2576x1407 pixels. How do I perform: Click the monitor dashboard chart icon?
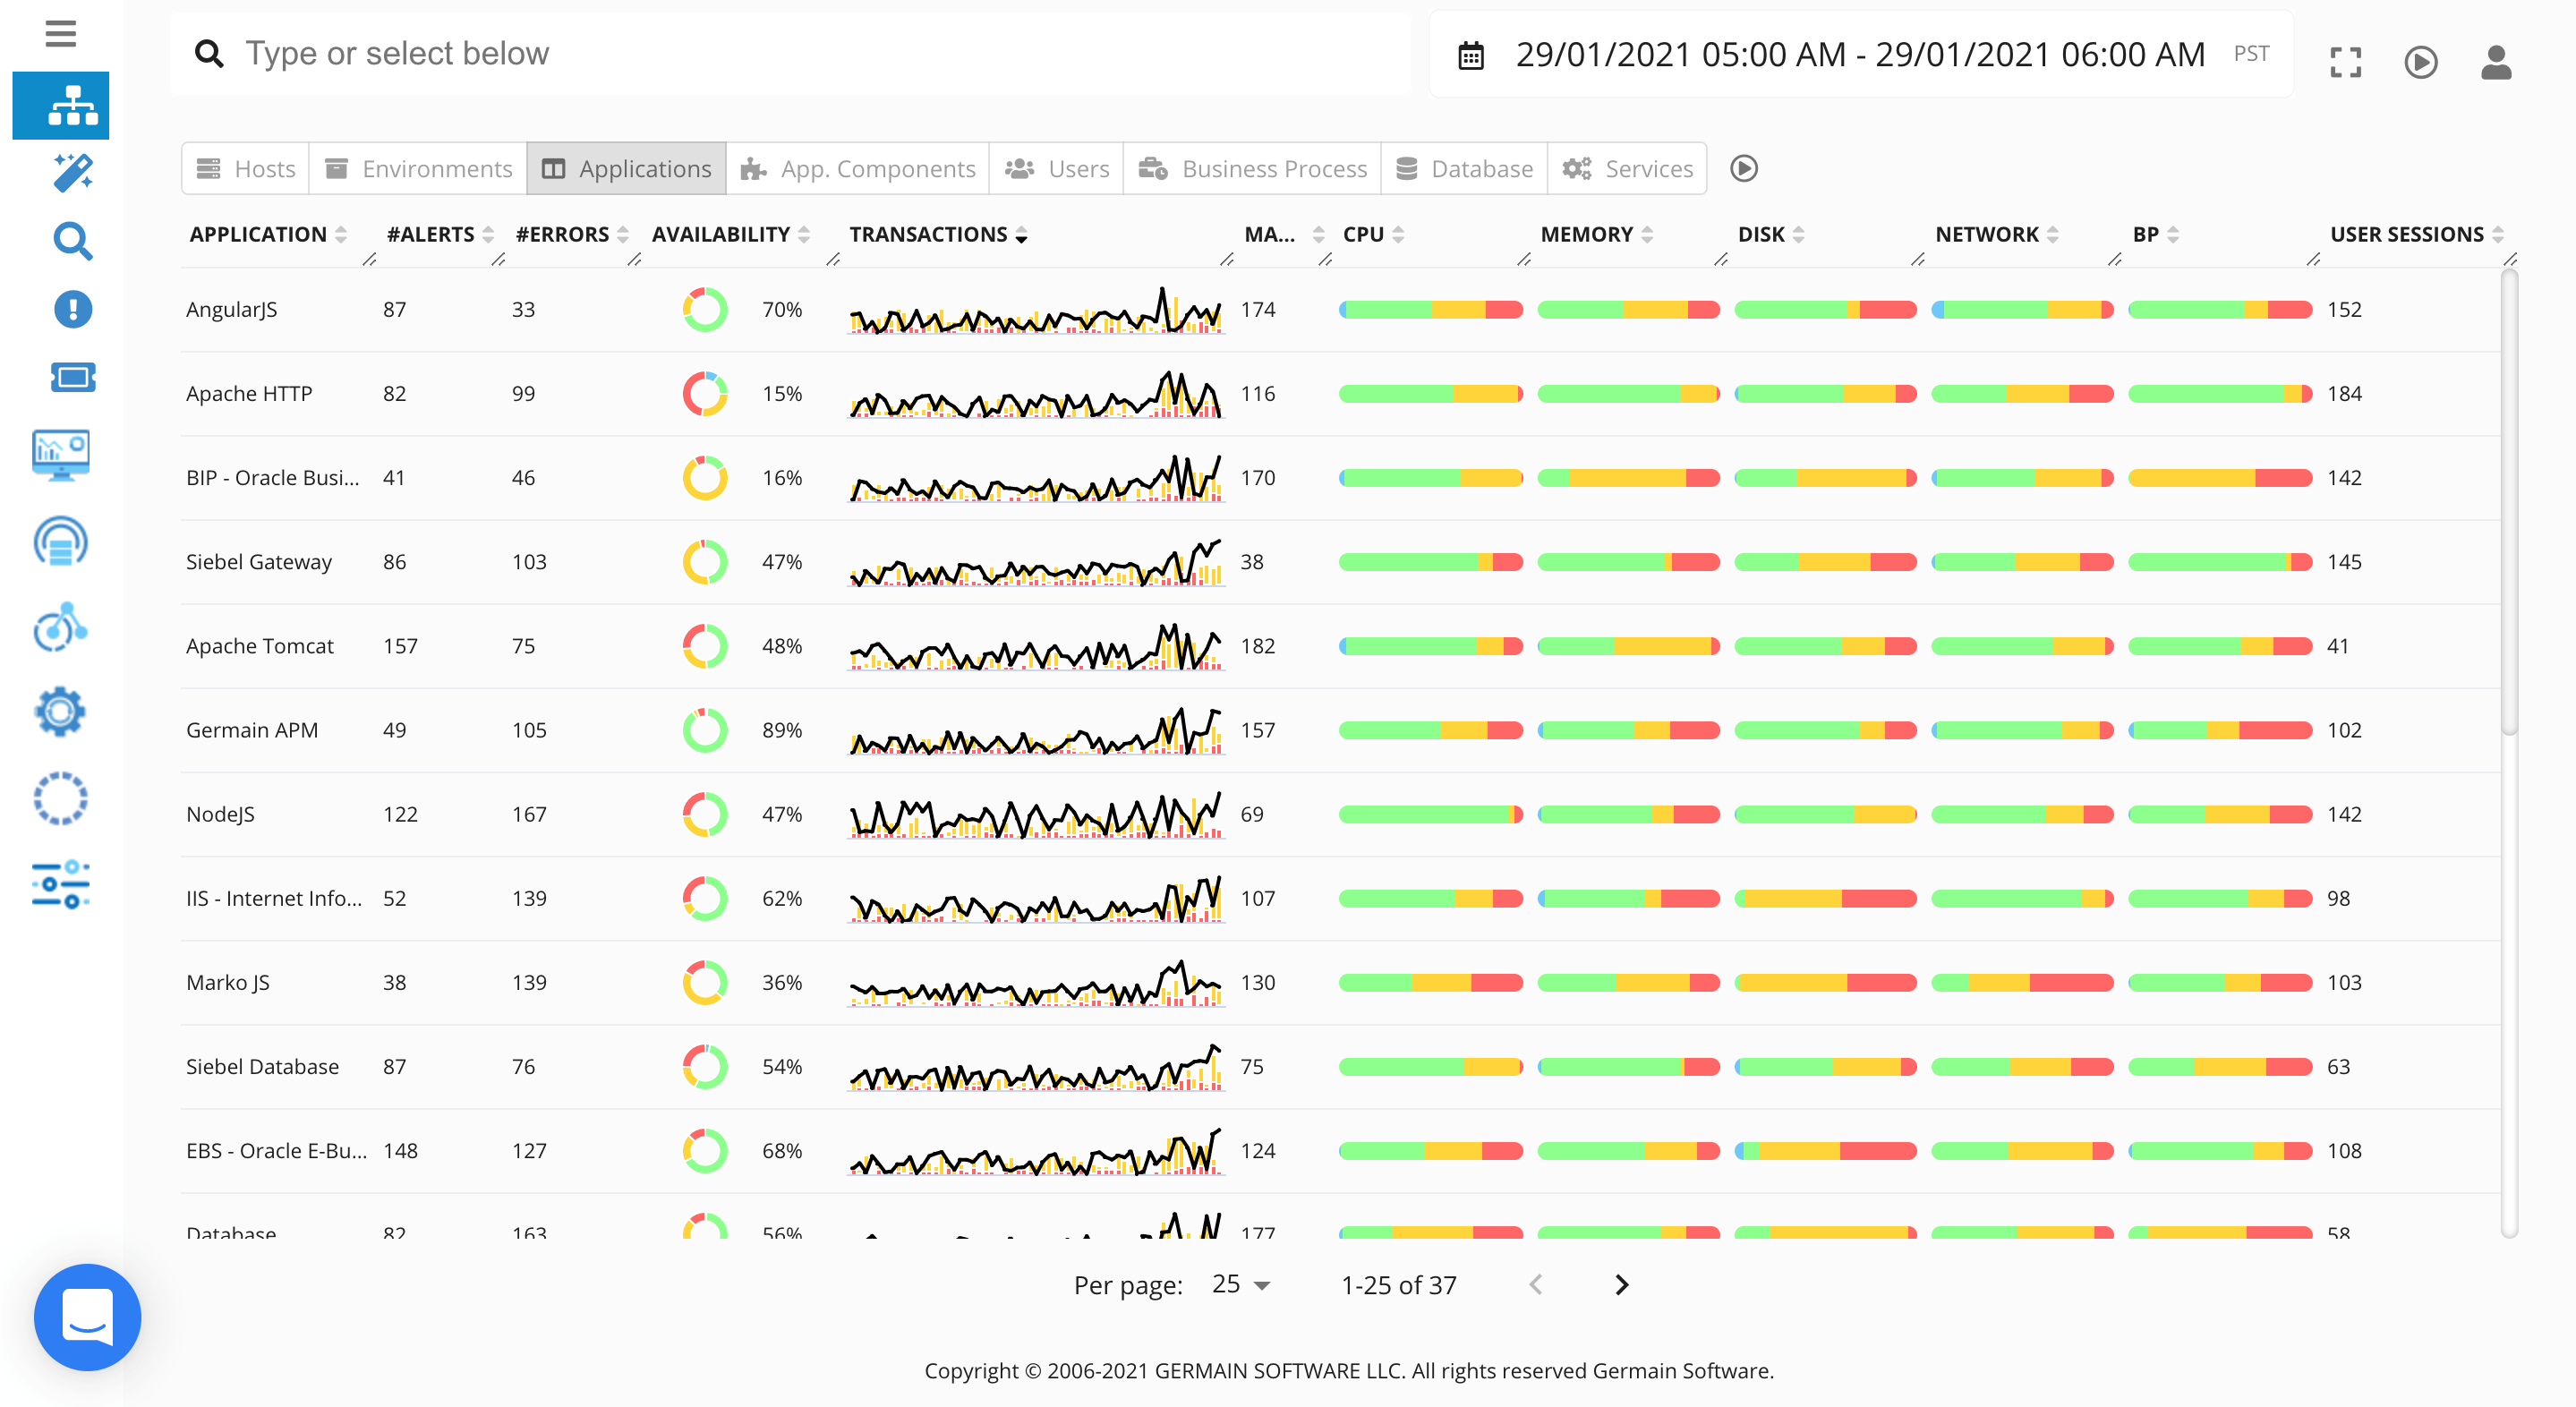[60, 455]
